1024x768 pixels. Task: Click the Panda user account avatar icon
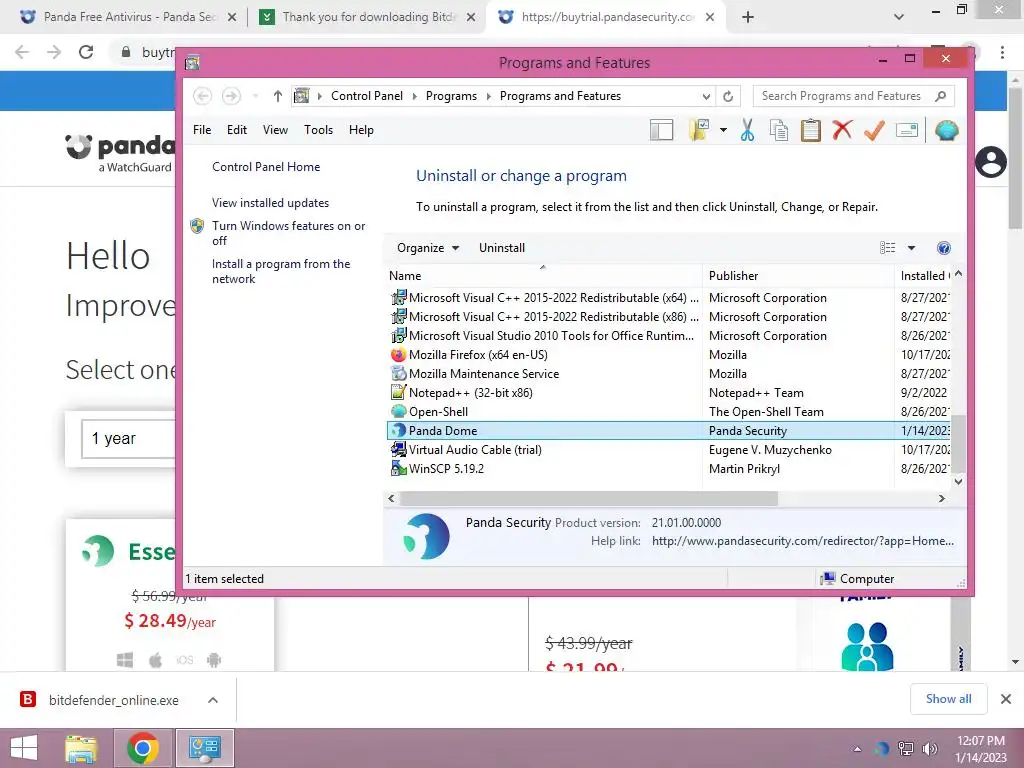pos(991,162)
